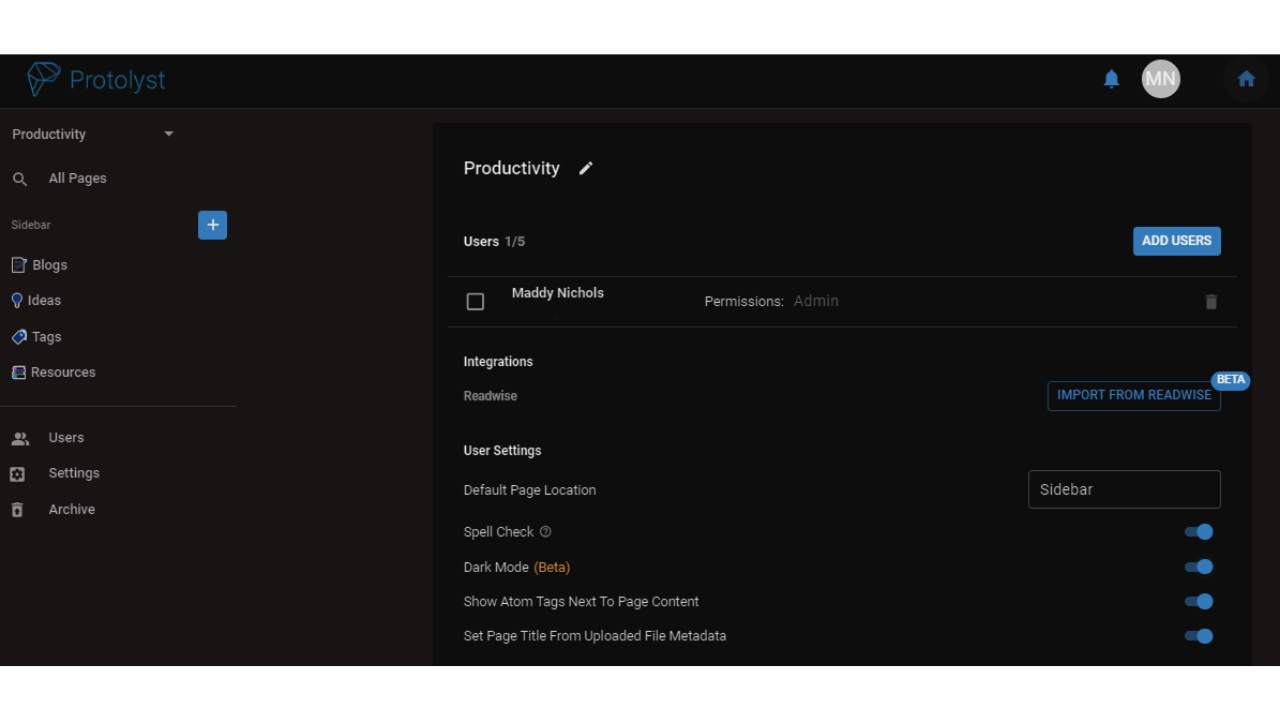1280x720 pixels.
Task: Click the Archive trash icon in the sidebar
Action: [x=17, y=509]
